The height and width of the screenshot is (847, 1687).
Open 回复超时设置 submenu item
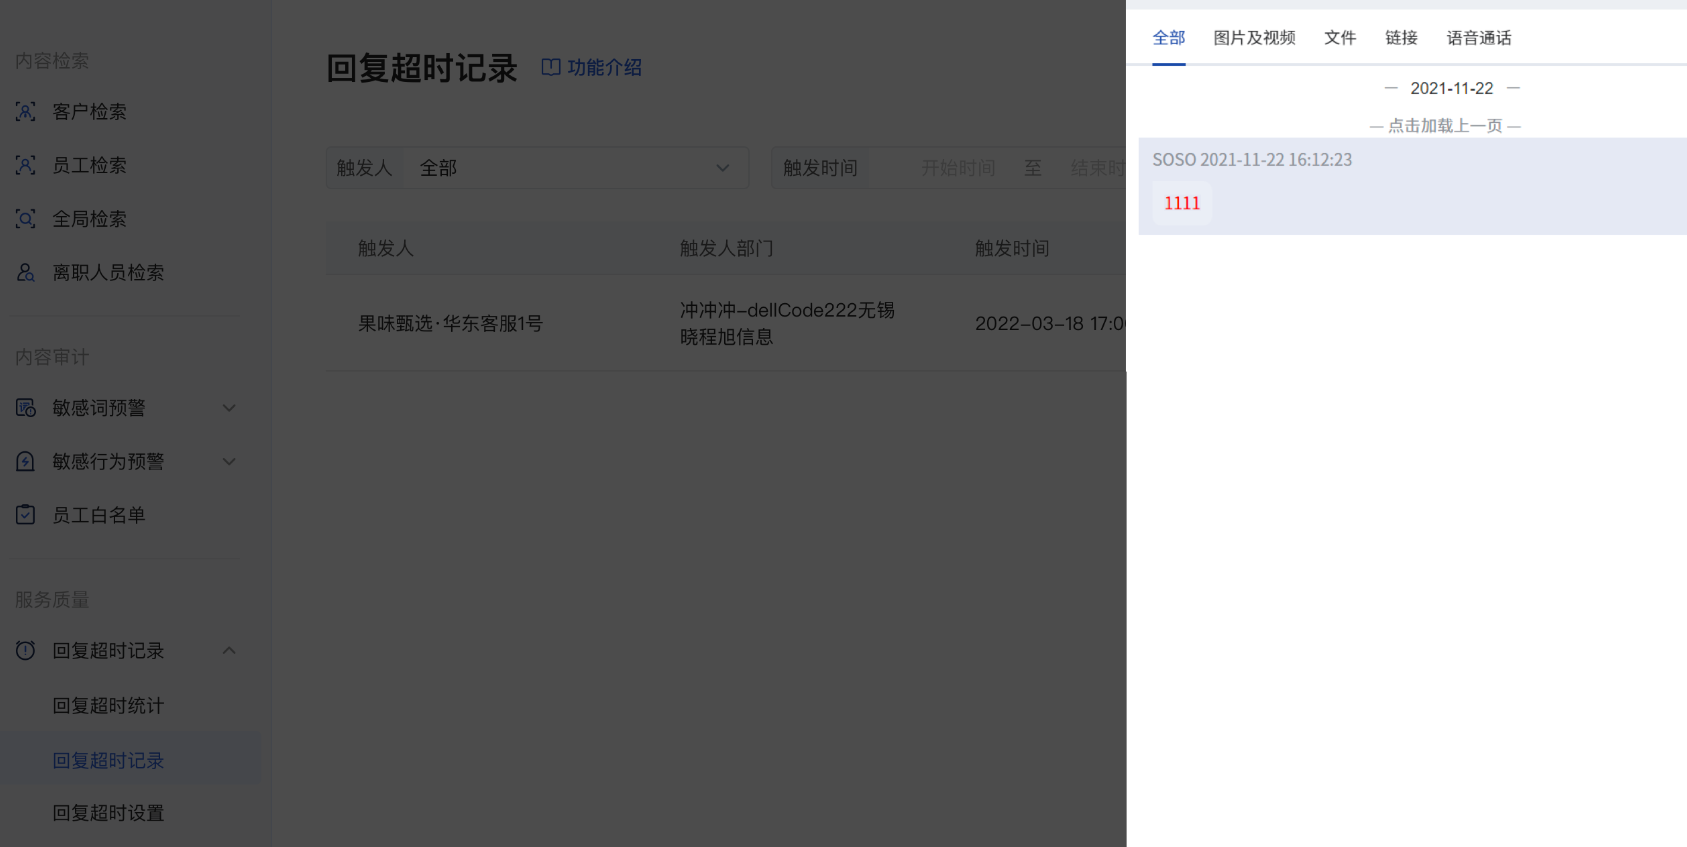pos(108,813)
